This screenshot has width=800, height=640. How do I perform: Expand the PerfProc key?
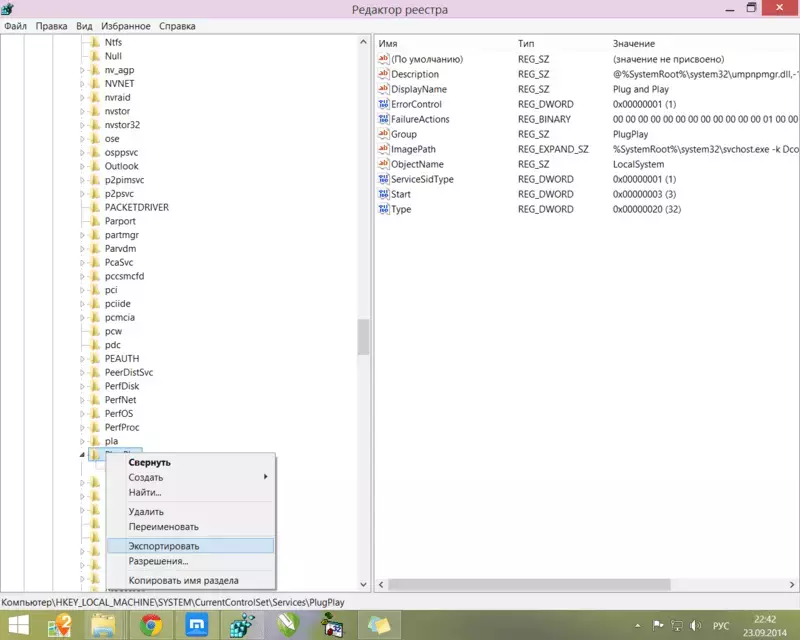(x=82, y=428)
